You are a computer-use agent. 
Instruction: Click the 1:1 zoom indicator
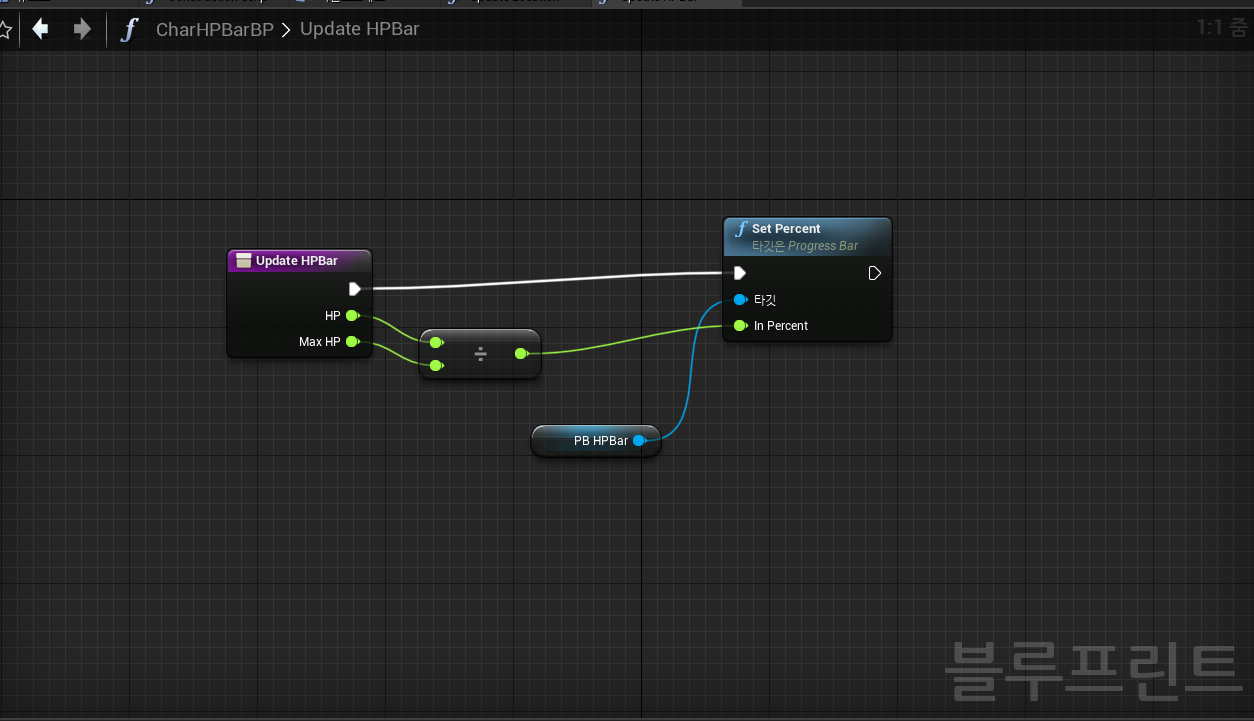coord(1222,28)
